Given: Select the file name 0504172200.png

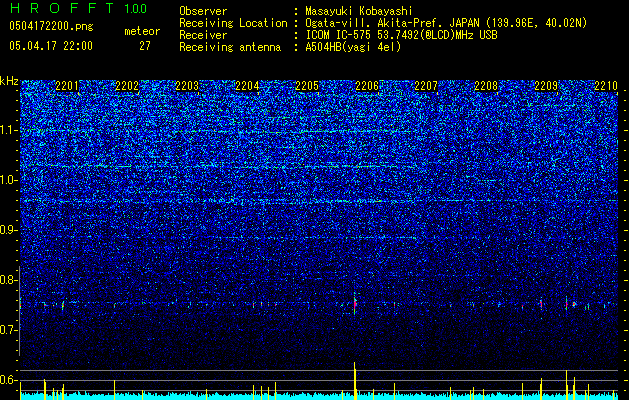Looking at the screenshot, I should tap(51, 27).
